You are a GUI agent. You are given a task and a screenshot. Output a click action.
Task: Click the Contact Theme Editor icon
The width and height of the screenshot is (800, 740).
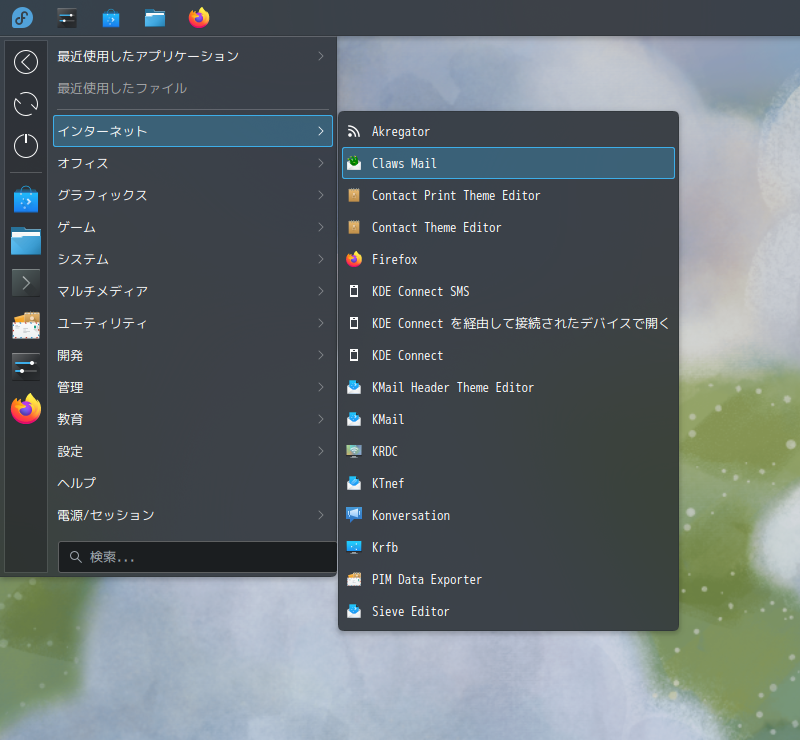[354, 227]
